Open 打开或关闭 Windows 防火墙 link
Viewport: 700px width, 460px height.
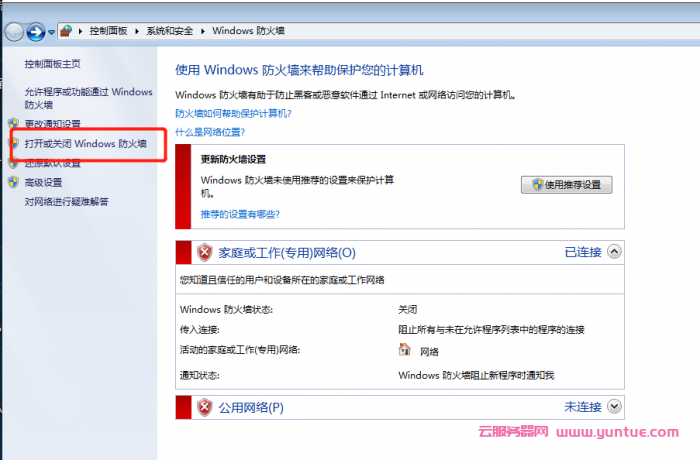point(86,144)
